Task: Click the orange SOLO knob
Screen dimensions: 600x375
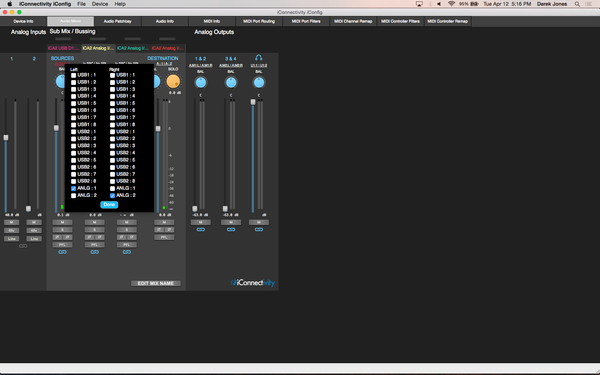Action: (x=173, y=82)
